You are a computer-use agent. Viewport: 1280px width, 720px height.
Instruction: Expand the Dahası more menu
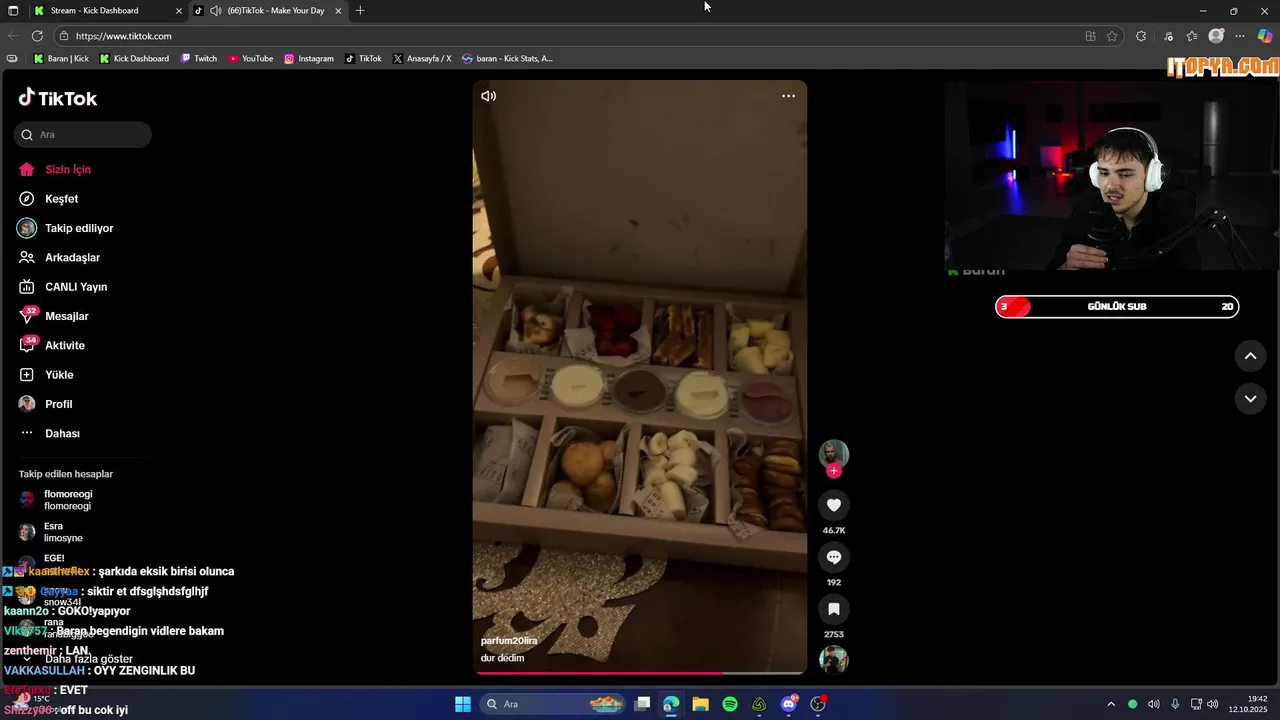click(50, 433)
